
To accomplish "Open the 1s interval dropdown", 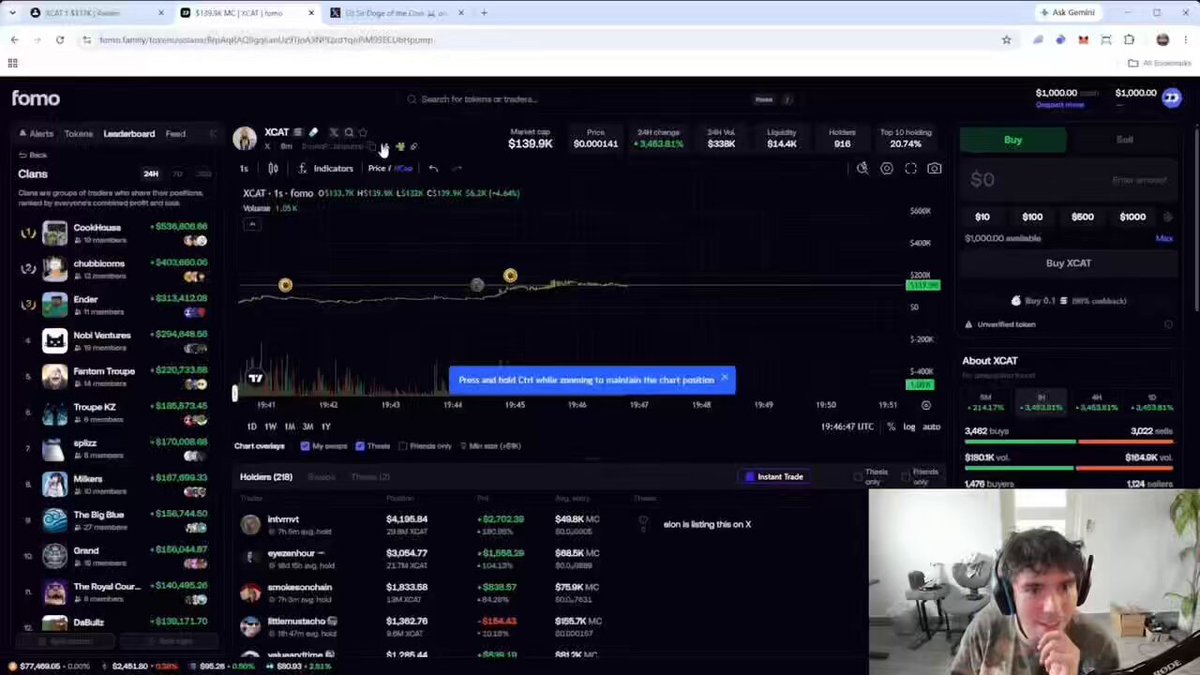I will pyautogui.click(x=244, y=168).
